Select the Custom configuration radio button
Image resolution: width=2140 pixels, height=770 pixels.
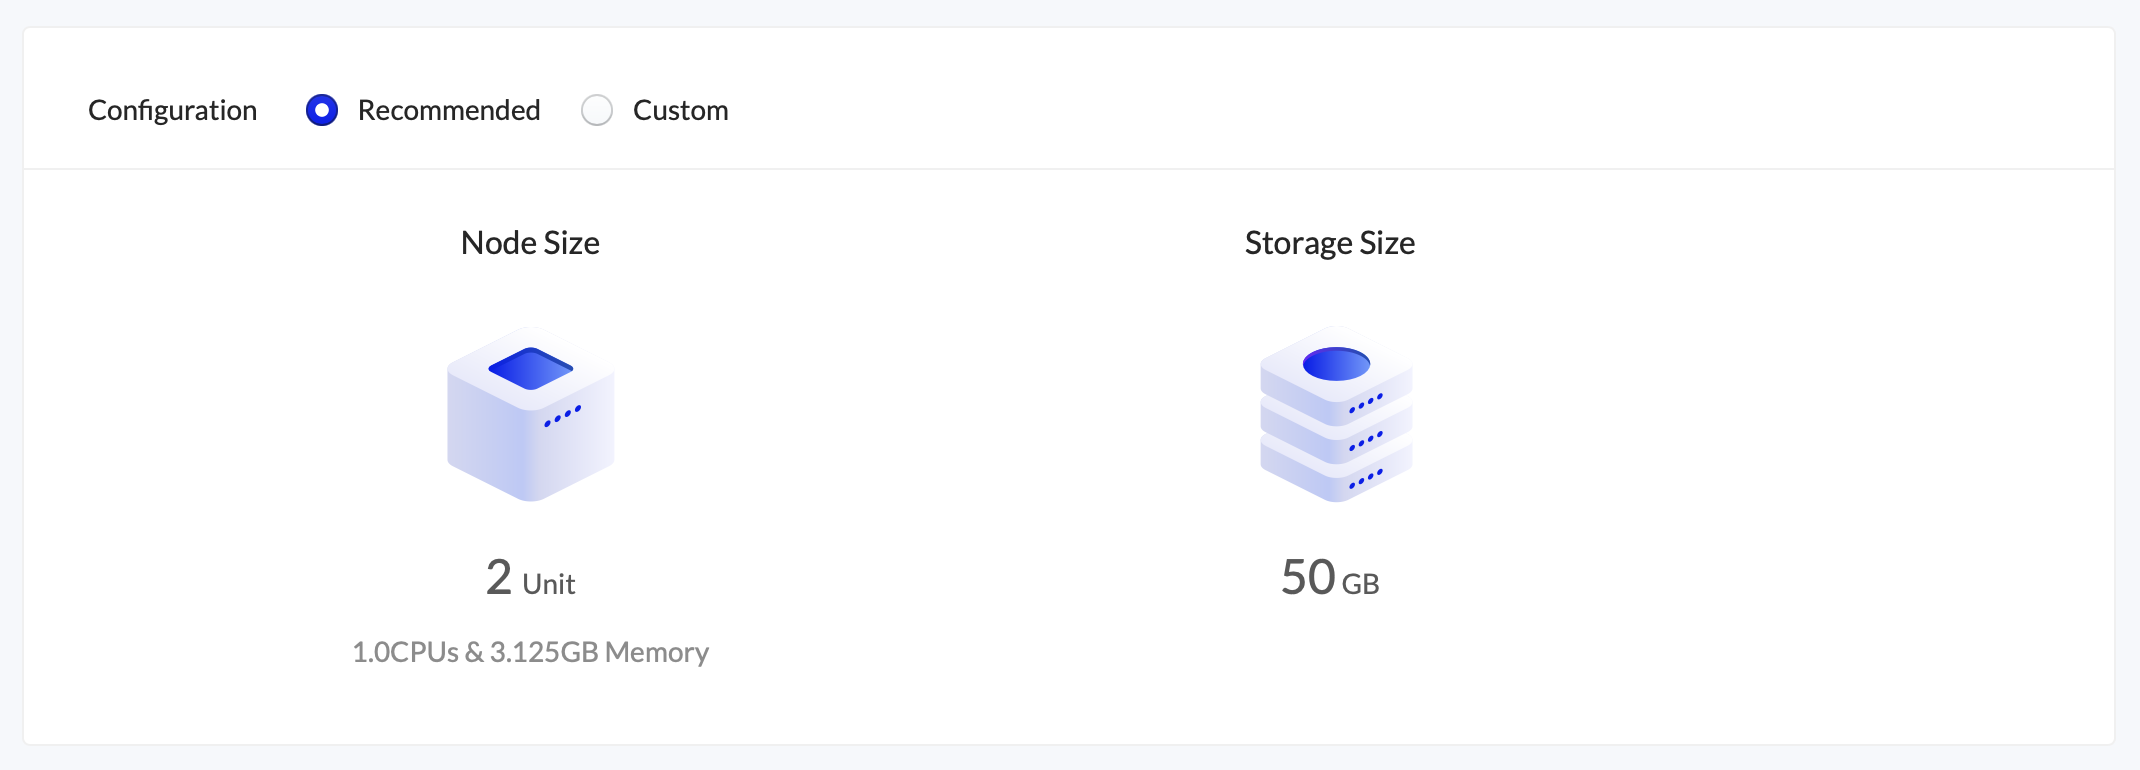597,110
